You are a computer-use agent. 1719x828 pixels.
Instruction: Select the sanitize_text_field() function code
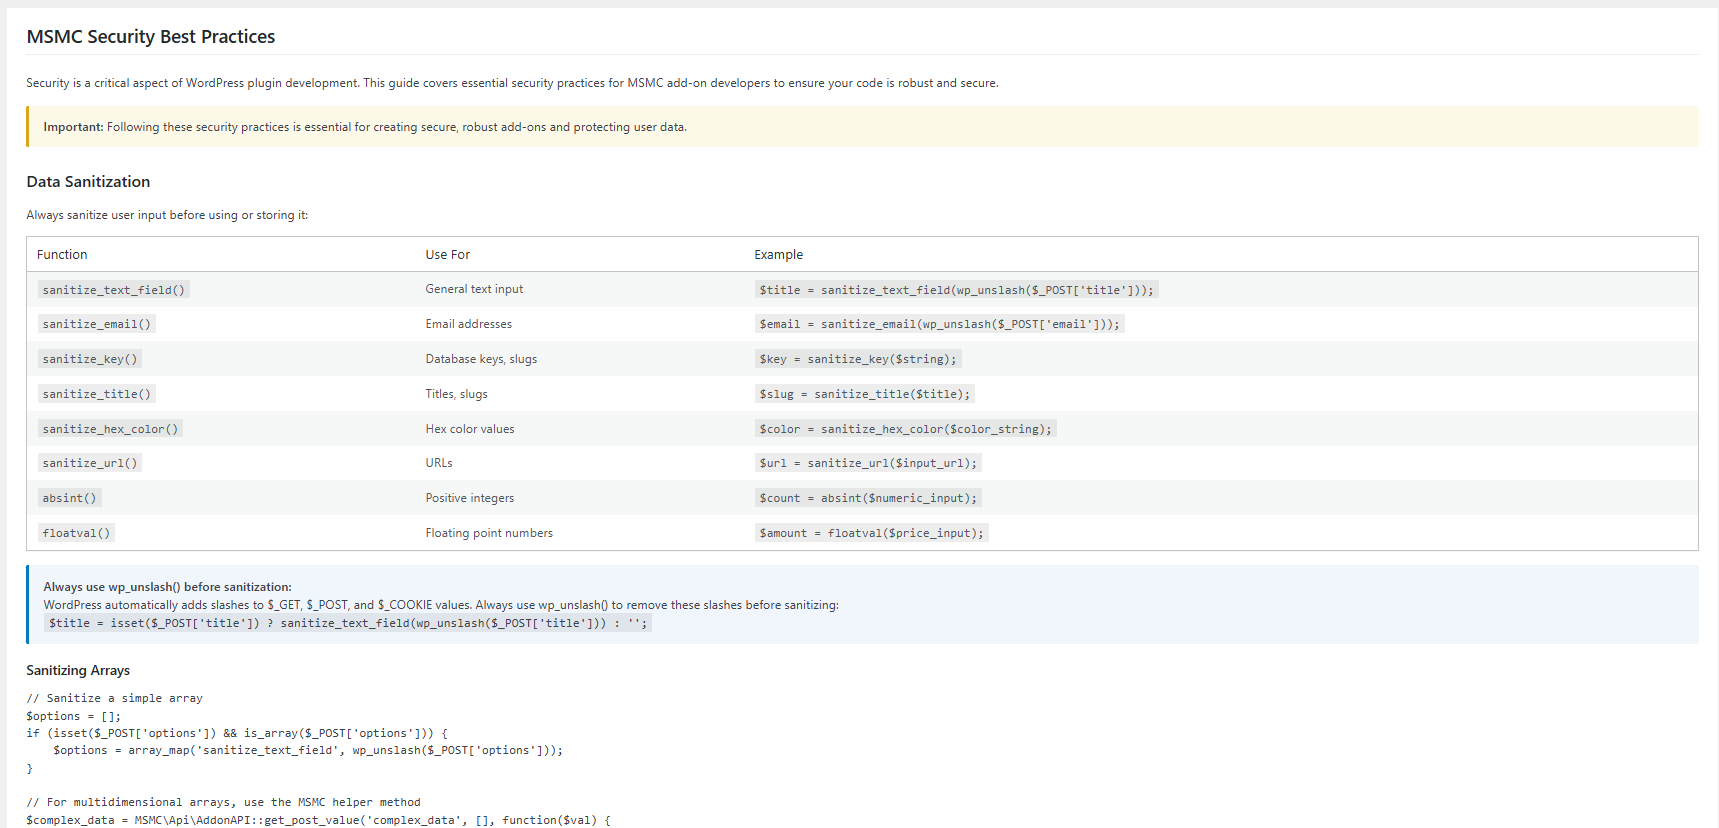tap(114, 290)
